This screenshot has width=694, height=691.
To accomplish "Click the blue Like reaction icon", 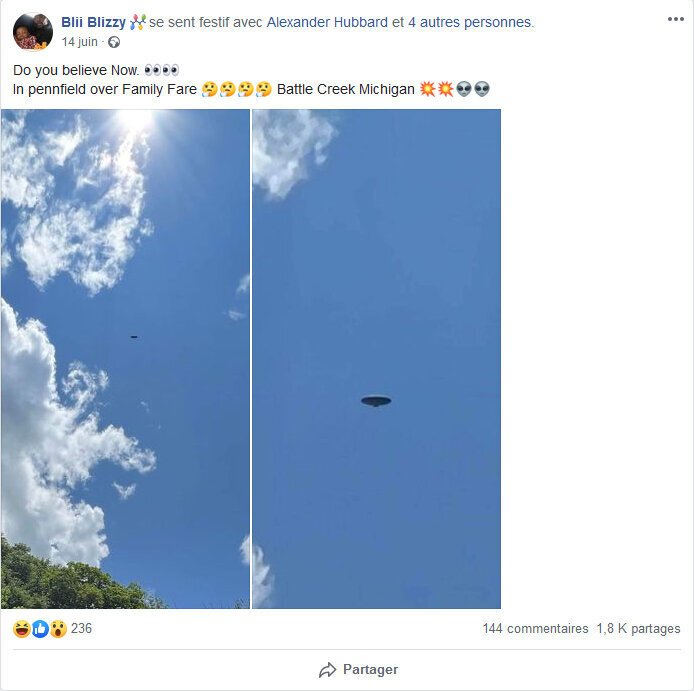I will [x=40, y=628].
